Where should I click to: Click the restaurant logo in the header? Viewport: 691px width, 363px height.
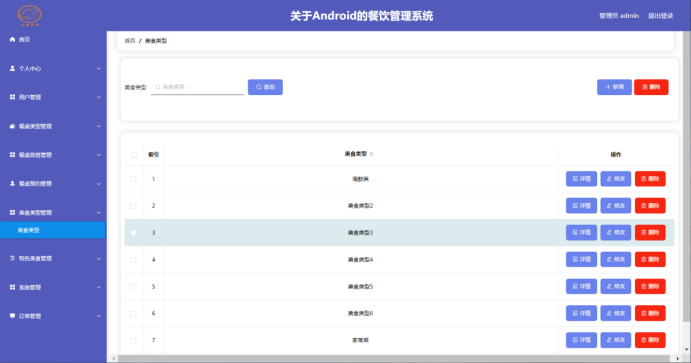click(29, 15)
